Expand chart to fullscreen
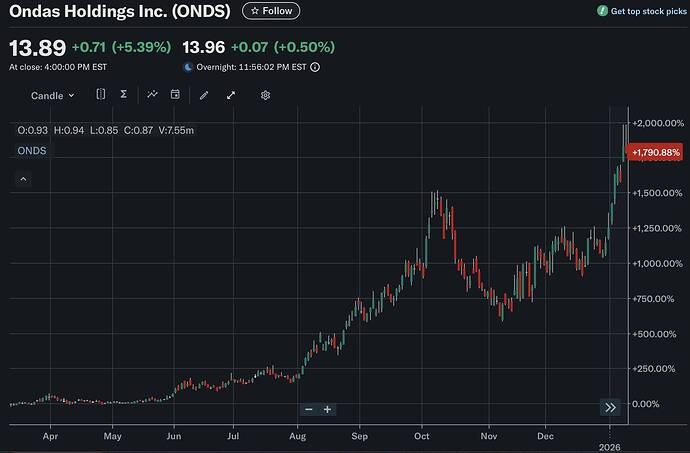The image size is (690, 453). 231,95
